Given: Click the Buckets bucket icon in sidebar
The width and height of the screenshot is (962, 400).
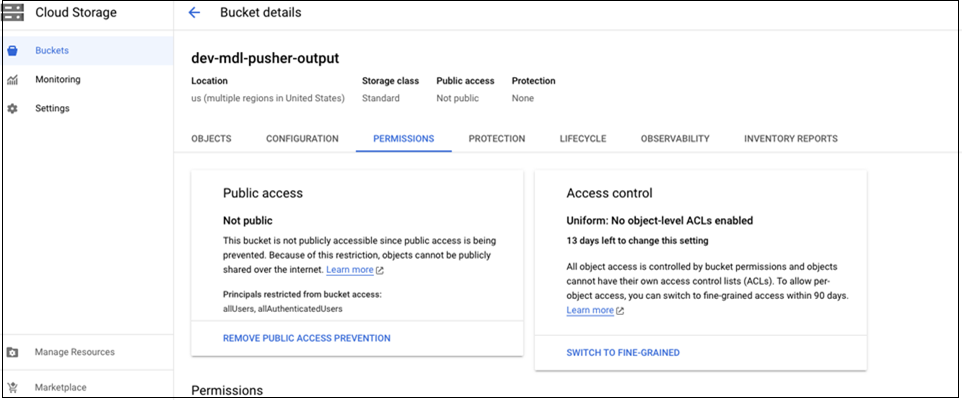Looking at the screenshot, I should point(12,51).
